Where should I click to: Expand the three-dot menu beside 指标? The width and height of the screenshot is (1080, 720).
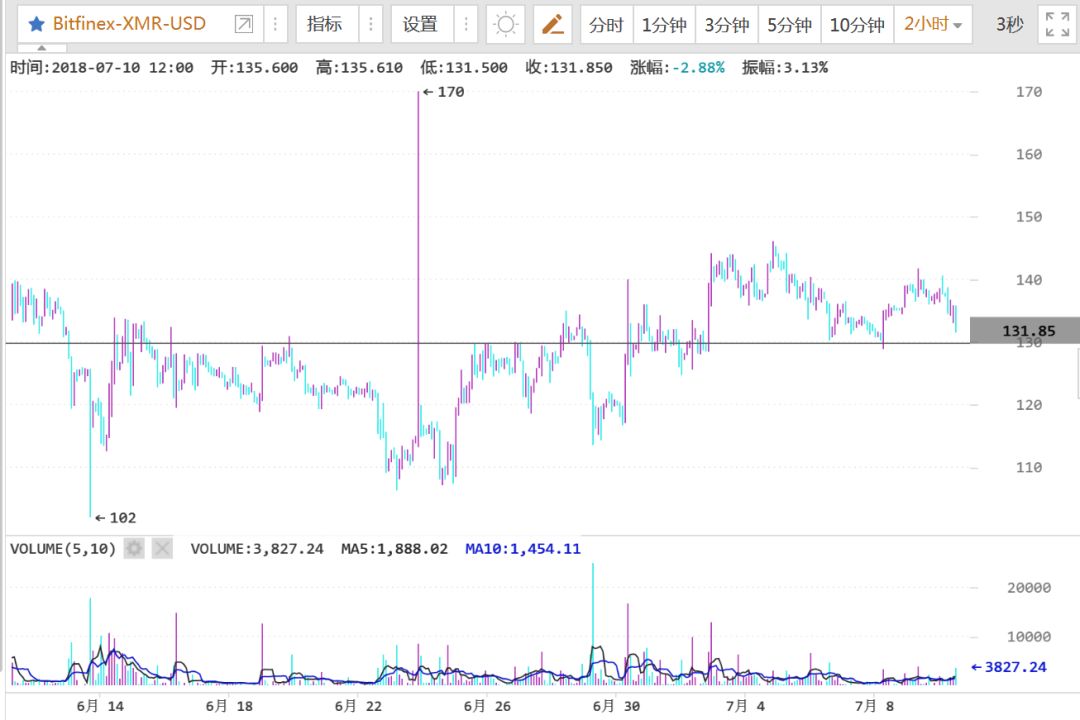click(x=371, y=24)
